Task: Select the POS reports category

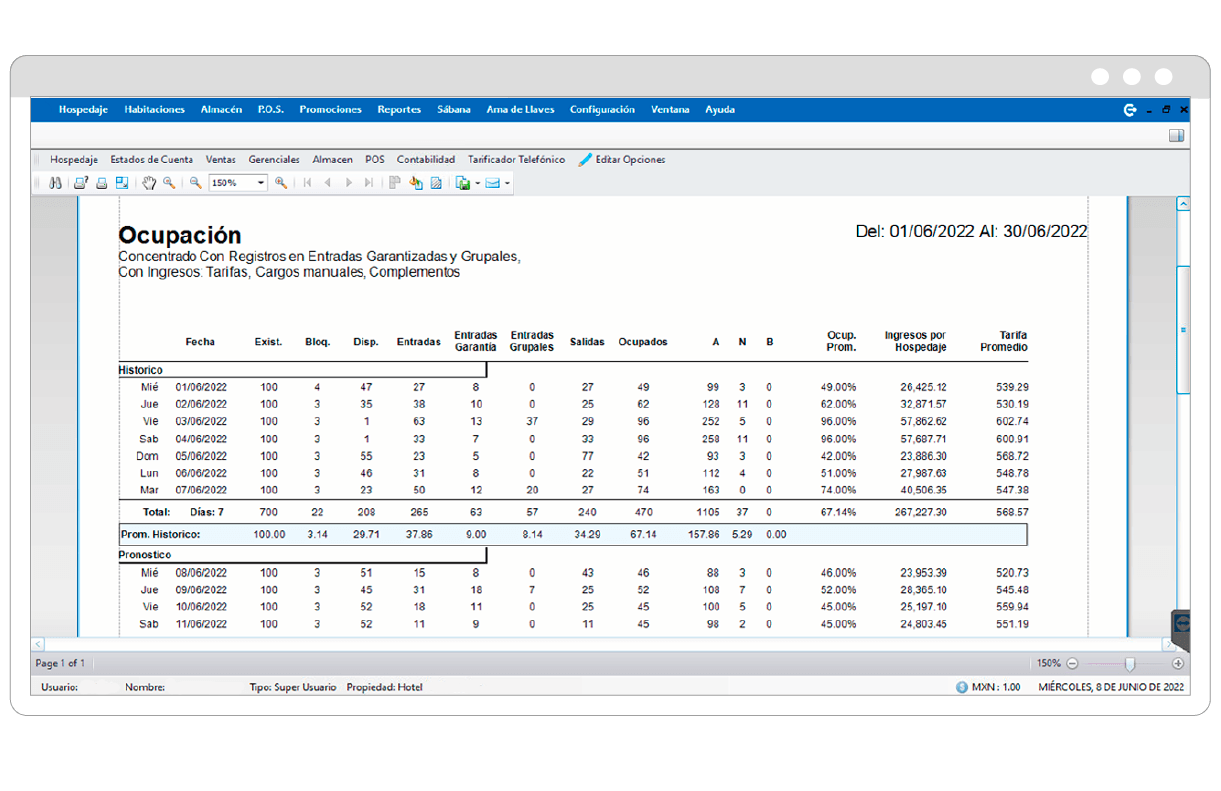Action: (x=375, y=159)
